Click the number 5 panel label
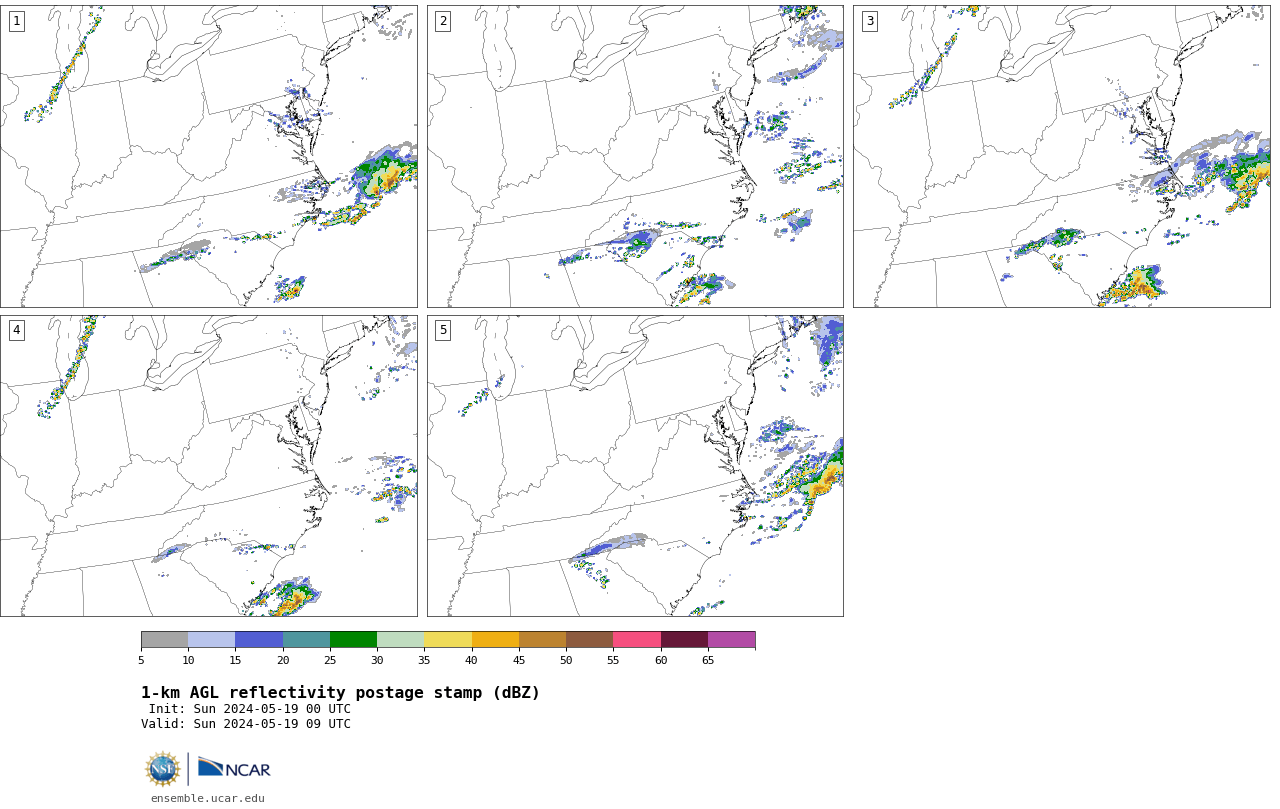 click(x=443, y=330)
